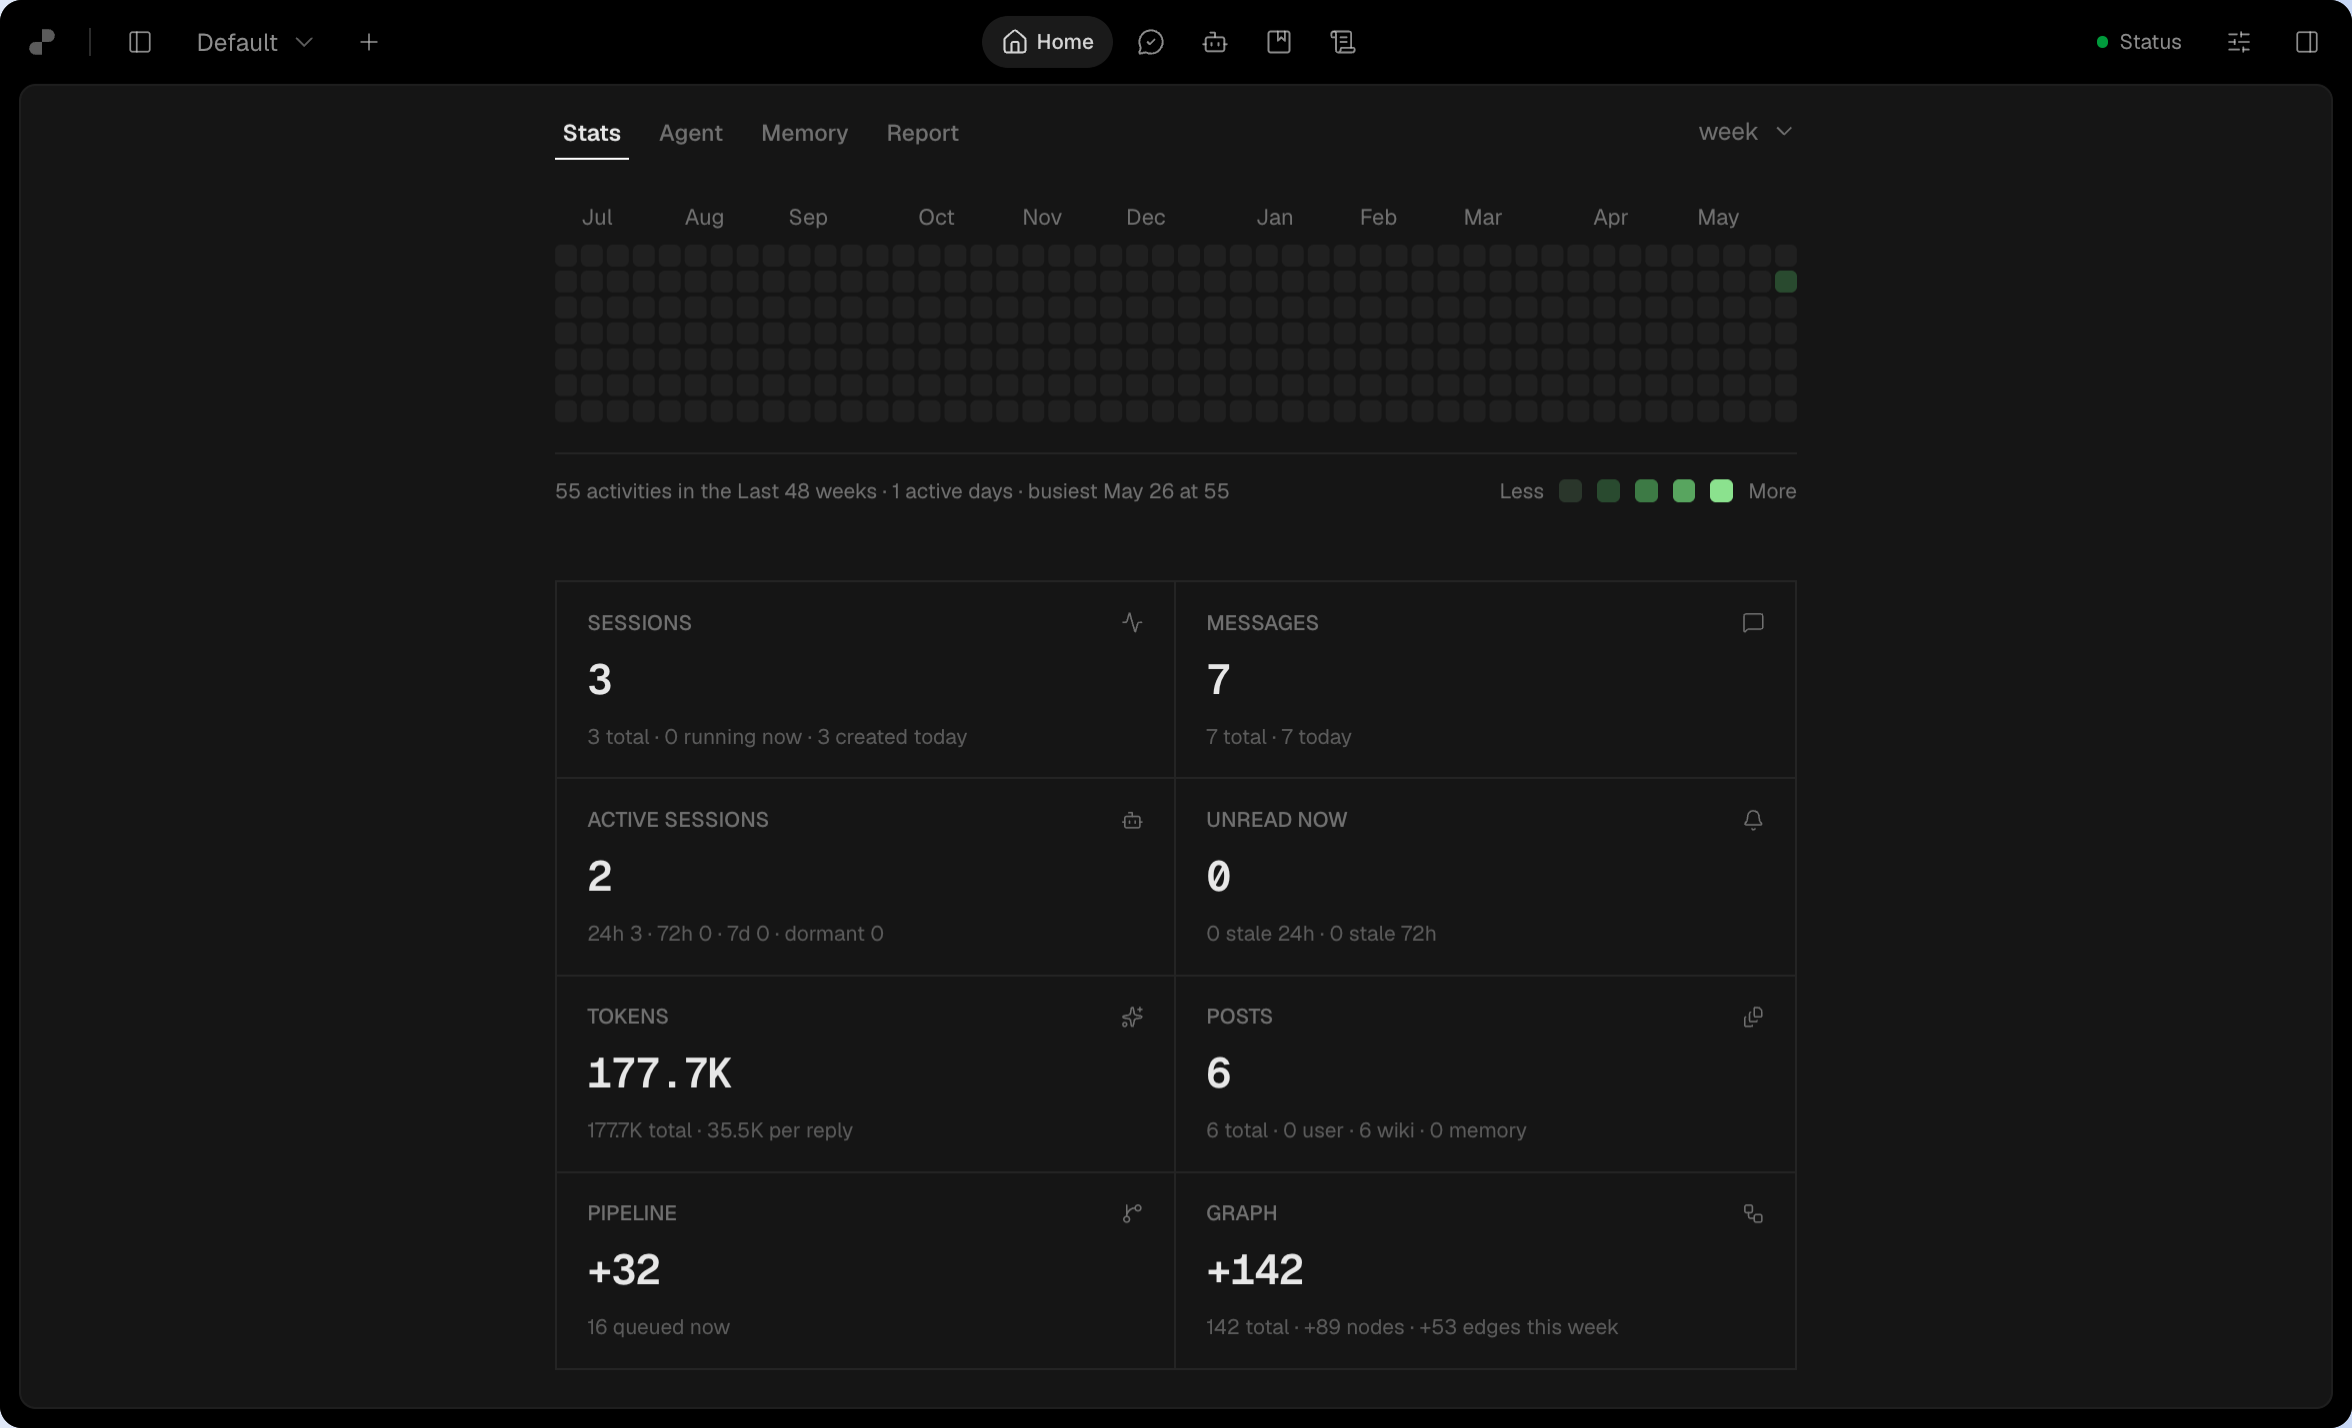
Task: Click '142 total · +89 nodes' text
Action: click(x=1305, y=1327)
